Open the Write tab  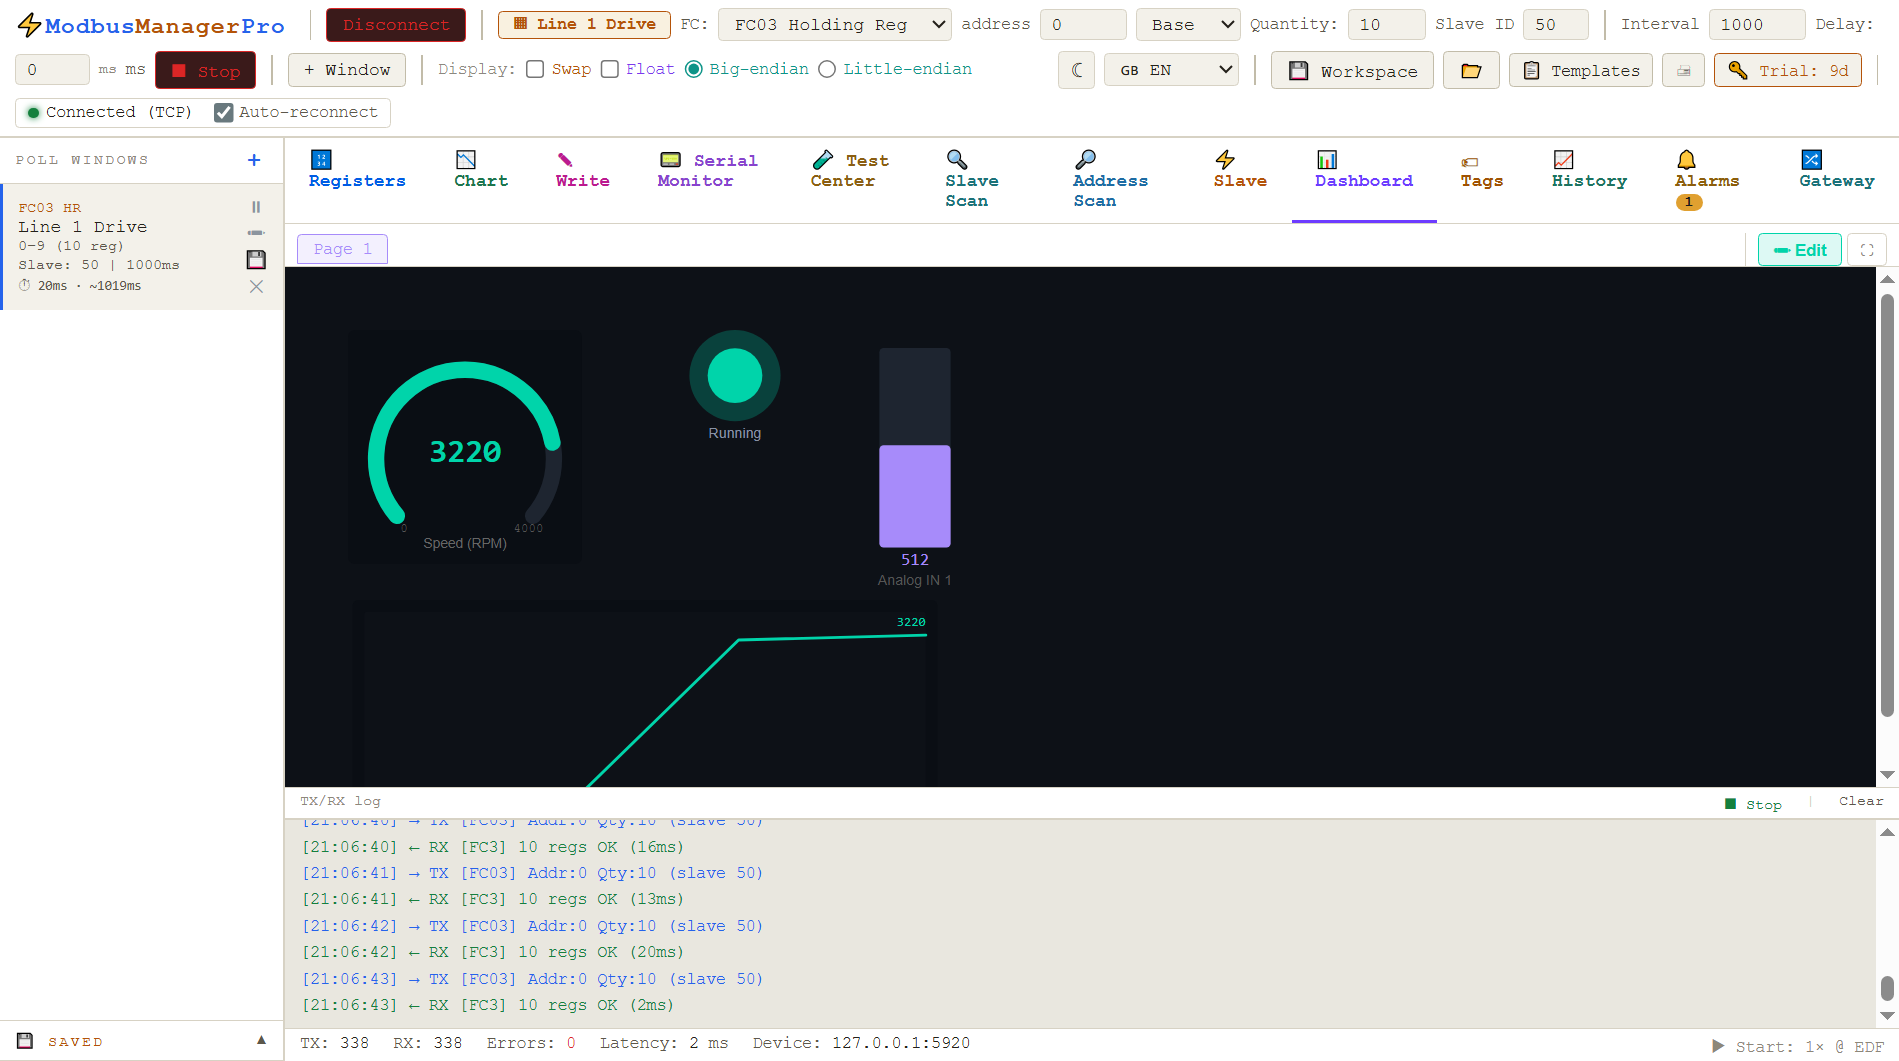point(583,170)
